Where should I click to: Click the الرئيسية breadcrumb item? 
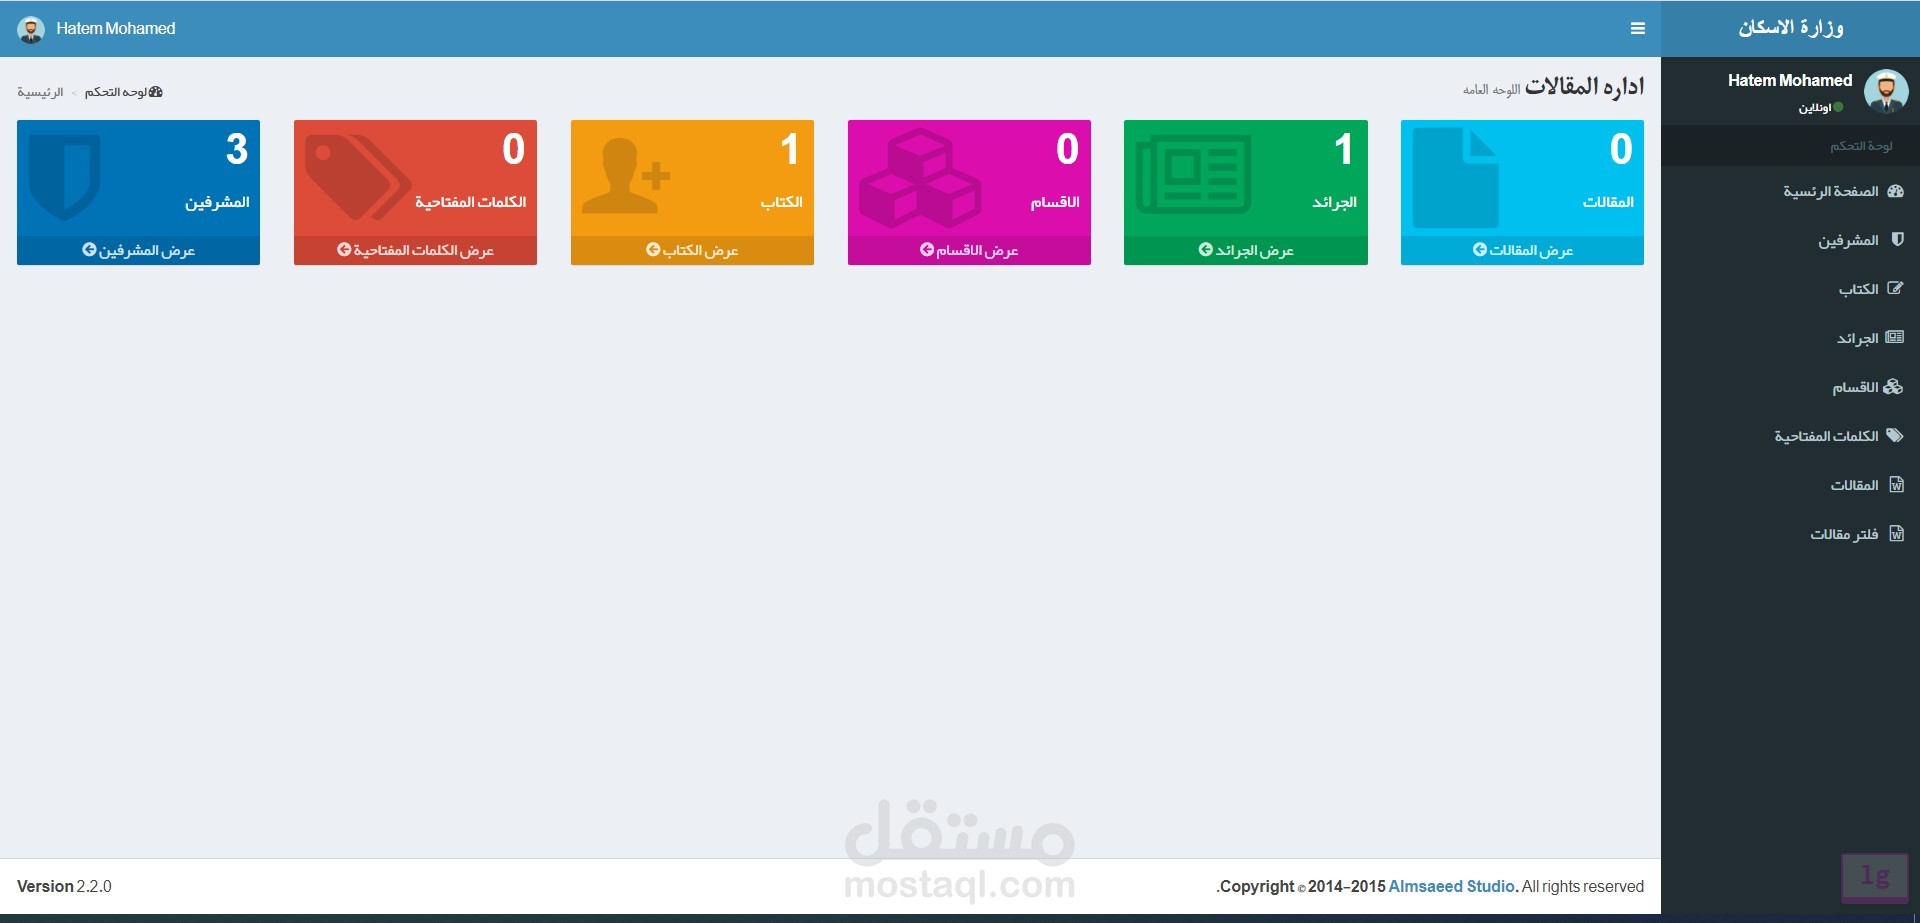(40, 92)
